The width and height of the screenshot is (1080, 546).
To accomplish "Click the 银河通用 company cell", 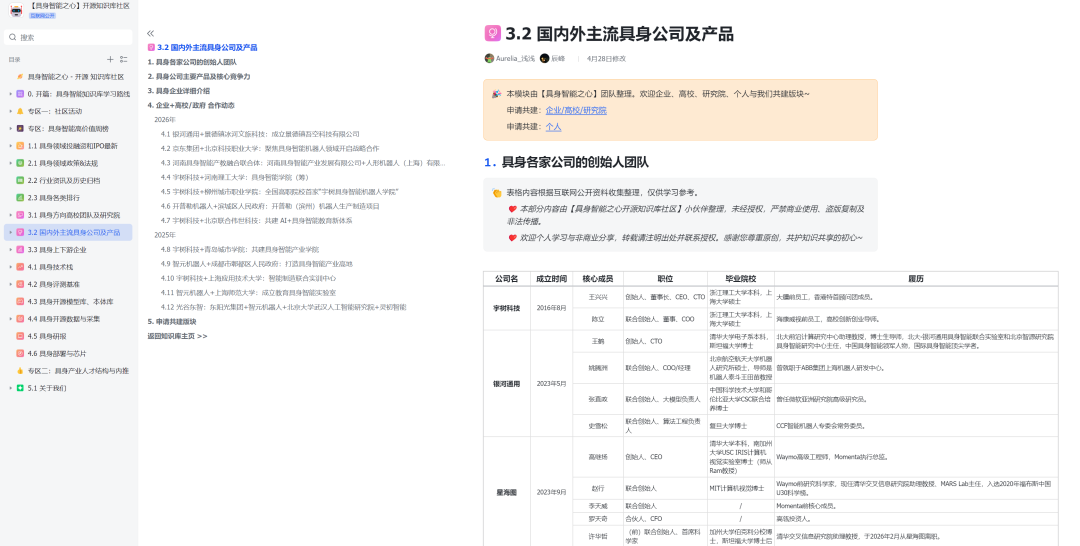I will coord(506,384).
